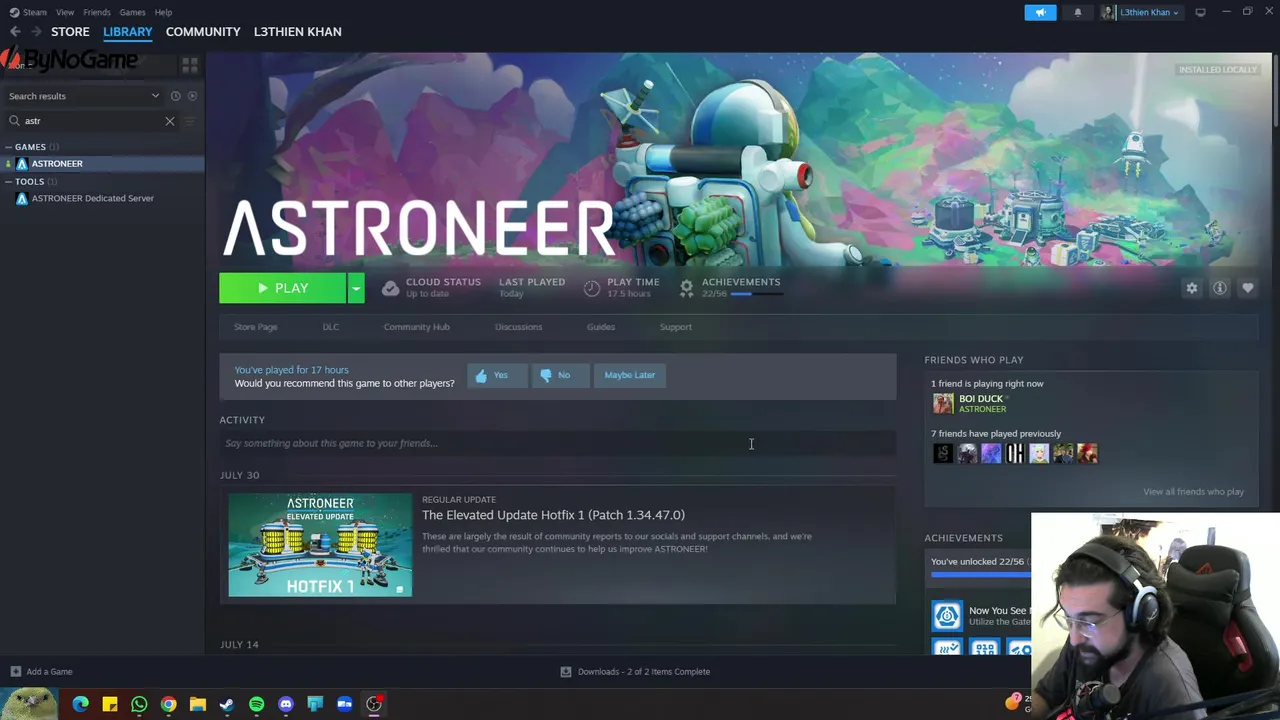The height and width of the screenshot is (720, 1280).
Task: Go to the STORE tab
Action: pos(70,32)
